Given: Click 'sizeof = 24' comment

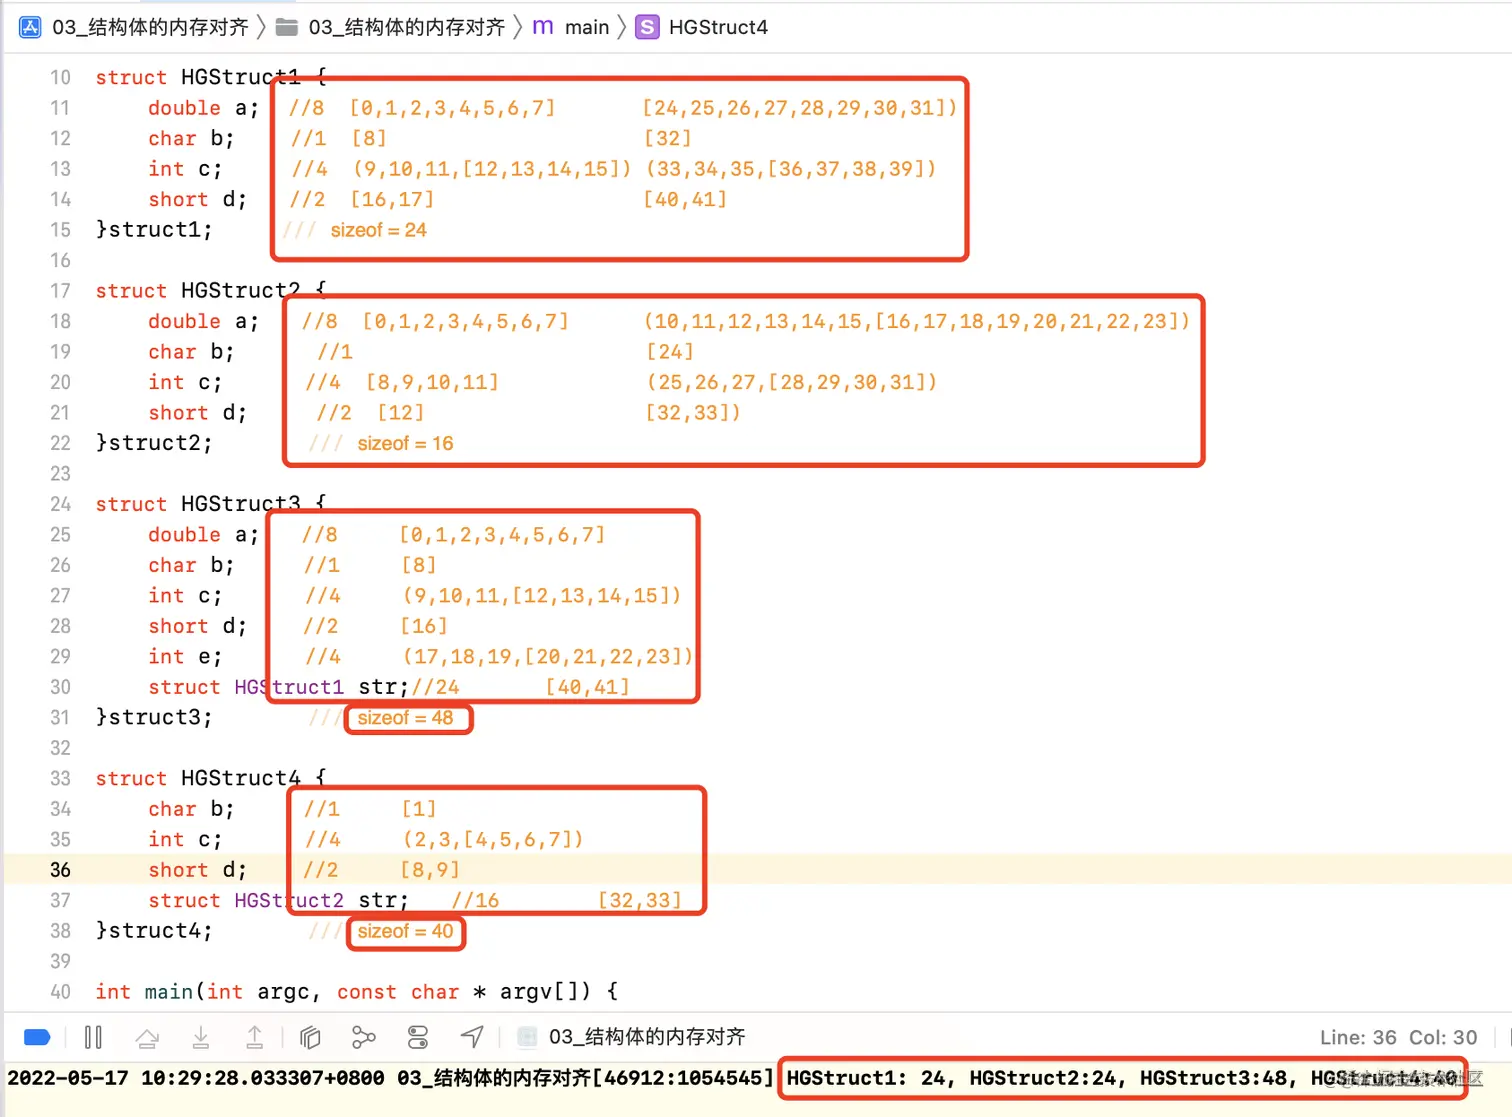Looking at the screenshot, I should tap(378, 230).
